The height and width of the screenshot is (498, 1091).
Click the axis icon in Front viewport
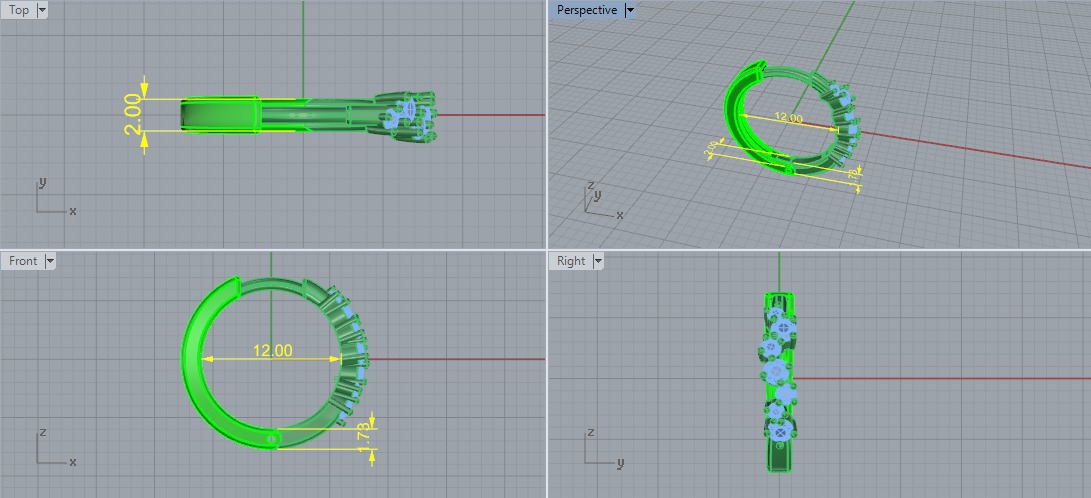tap(54, 447)
